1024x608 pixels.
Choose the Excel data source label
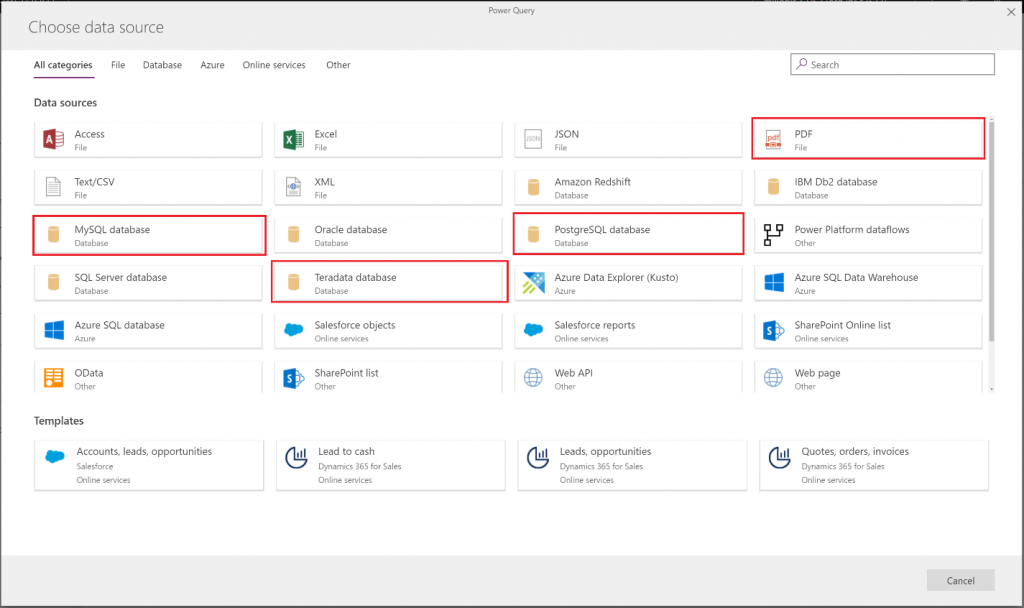326,134
